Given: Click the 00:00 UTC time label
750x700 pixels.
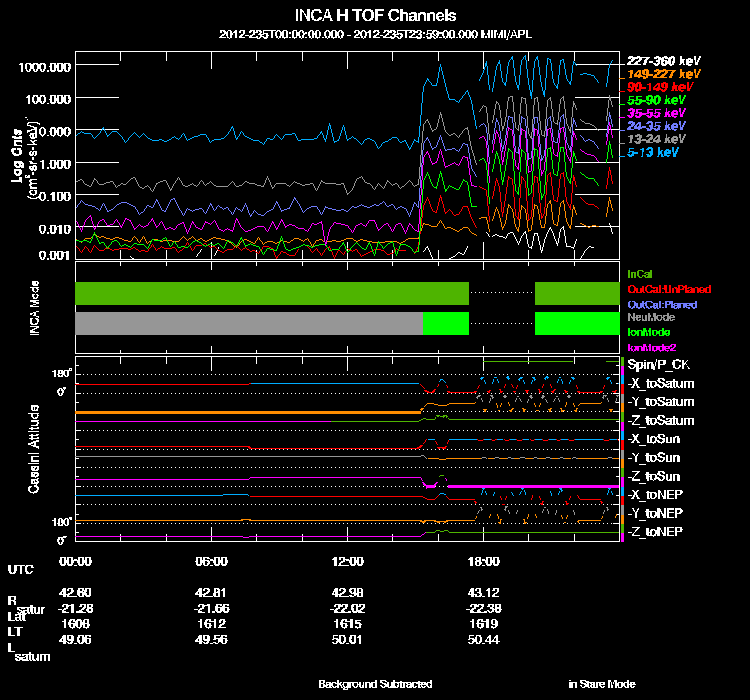Looking at the screenshot, I should (x=75, y=561).
